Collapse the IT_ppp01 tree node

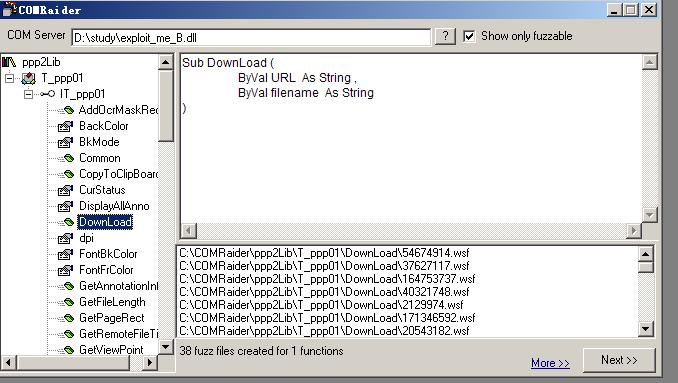point(29,94)
